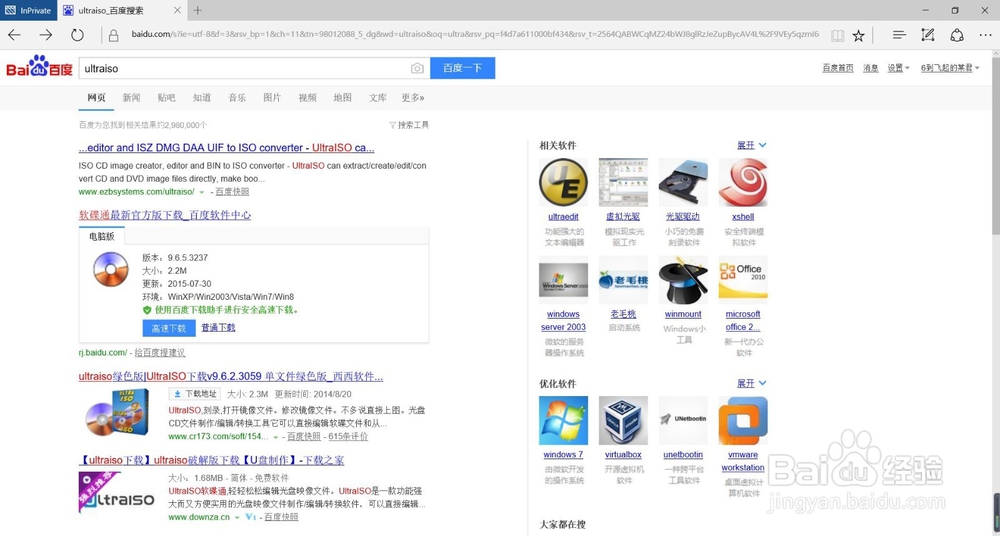Click the winmount hat icon
Image resolution: width=1000 pixels, height=536 pixels.
click(x=683, y=279)
